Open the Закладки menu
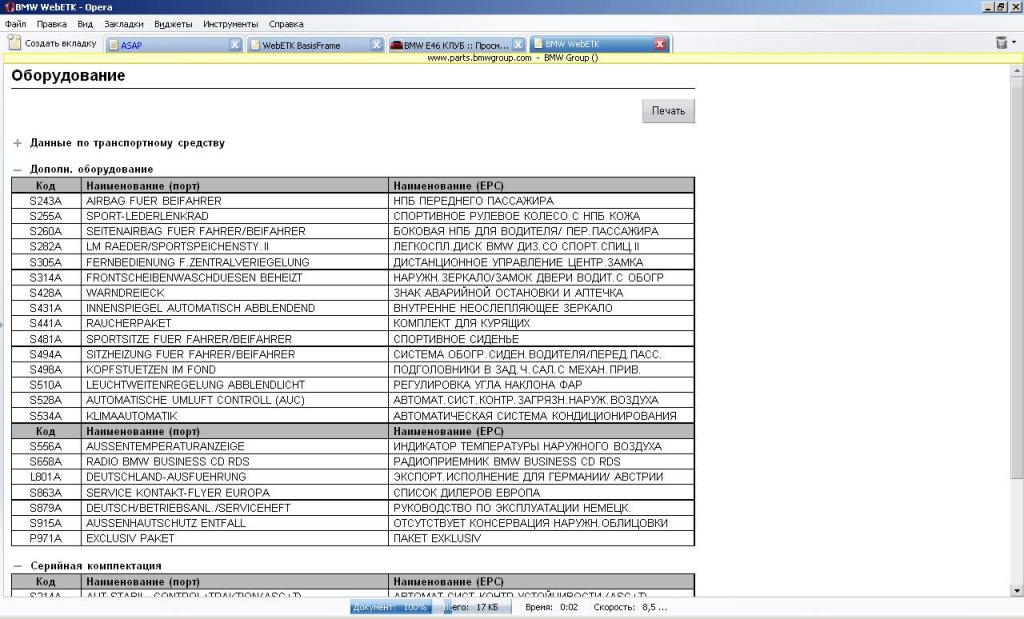The image size is (1024, 619). pyautogui.click(x=123, y=23)
